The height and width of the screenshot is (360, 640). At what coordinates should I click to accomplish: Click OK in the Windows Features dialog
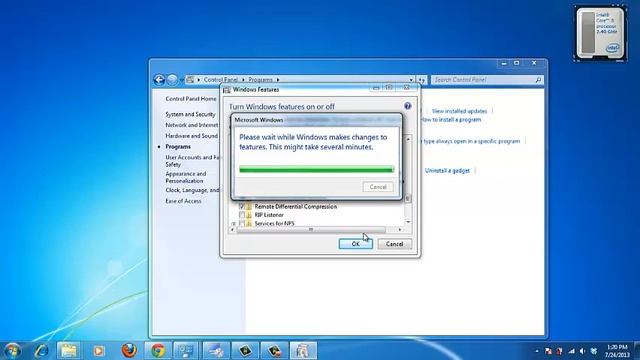coord(356,244)
